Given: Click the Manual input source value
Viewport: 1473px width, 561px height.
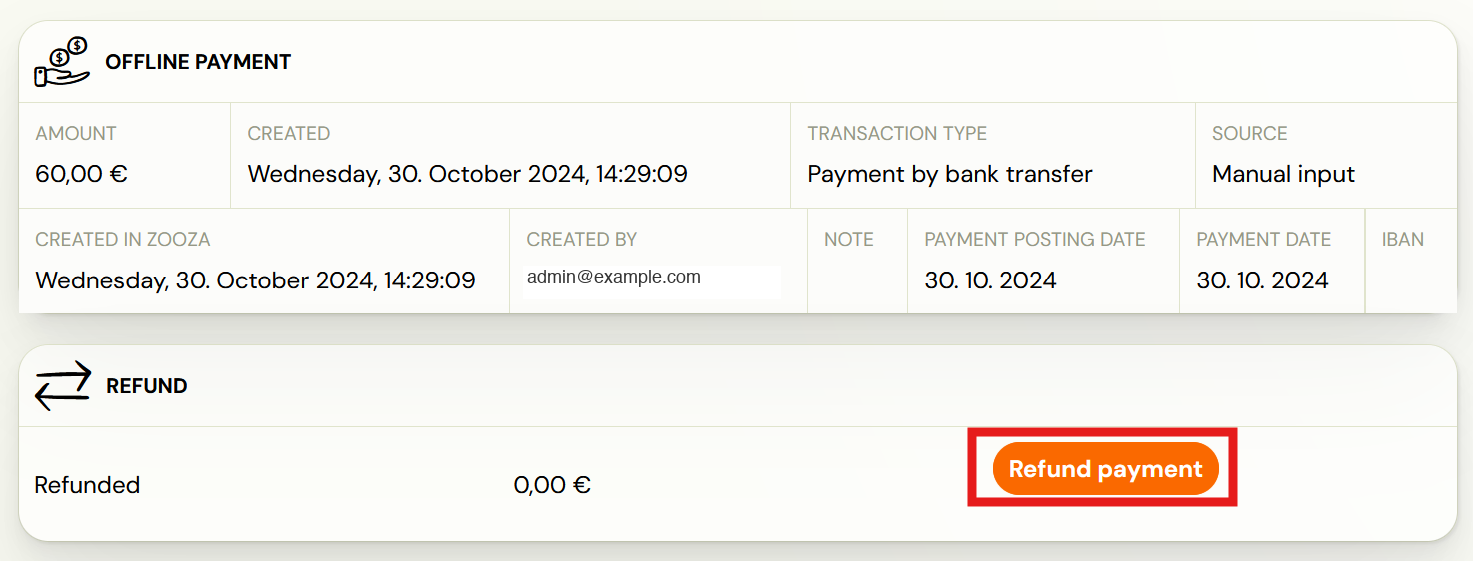Looking at the screenshot, I should 1283,174.
